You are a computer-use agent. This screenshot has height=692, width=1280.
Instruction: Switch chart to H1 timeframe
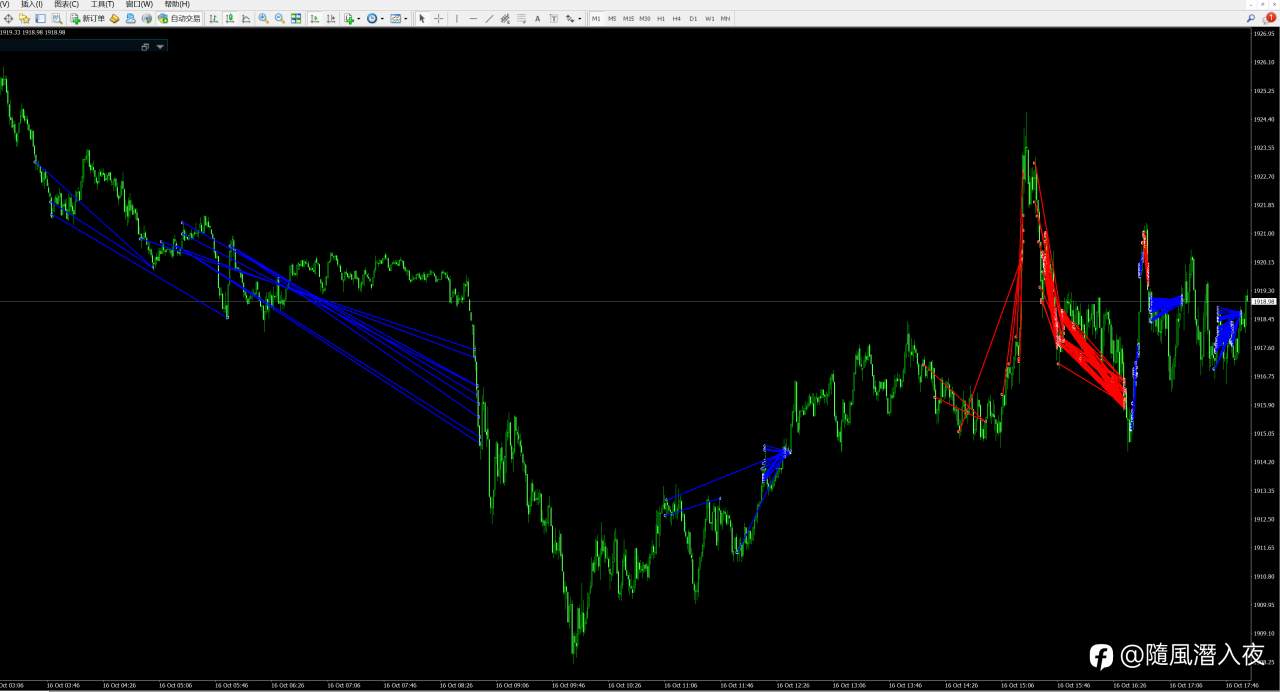[x=661, y=18]
